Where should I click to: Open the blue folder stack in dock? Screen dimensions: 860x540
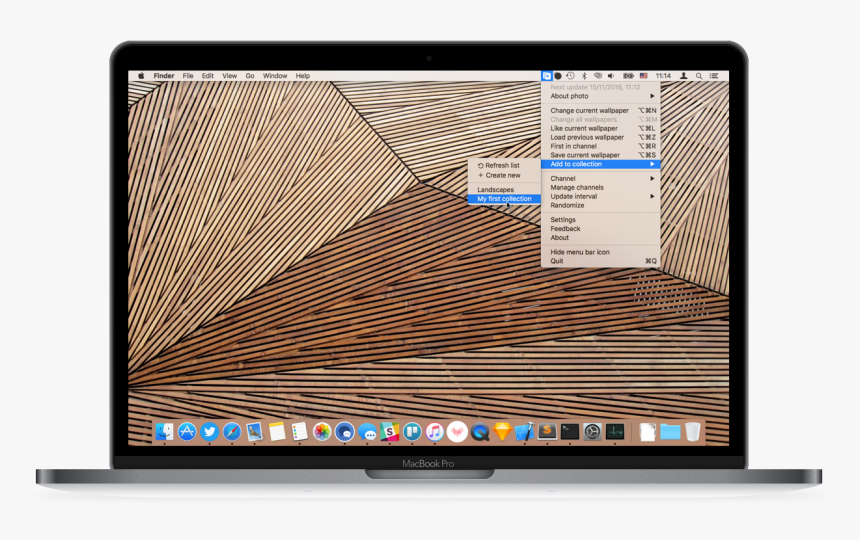click(670, 432)
